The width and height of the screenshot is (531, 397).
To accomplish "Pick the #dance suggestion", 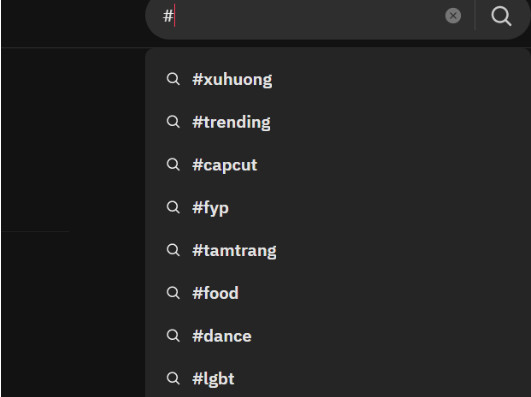I will pyautogui.click(x=337, y=336).
